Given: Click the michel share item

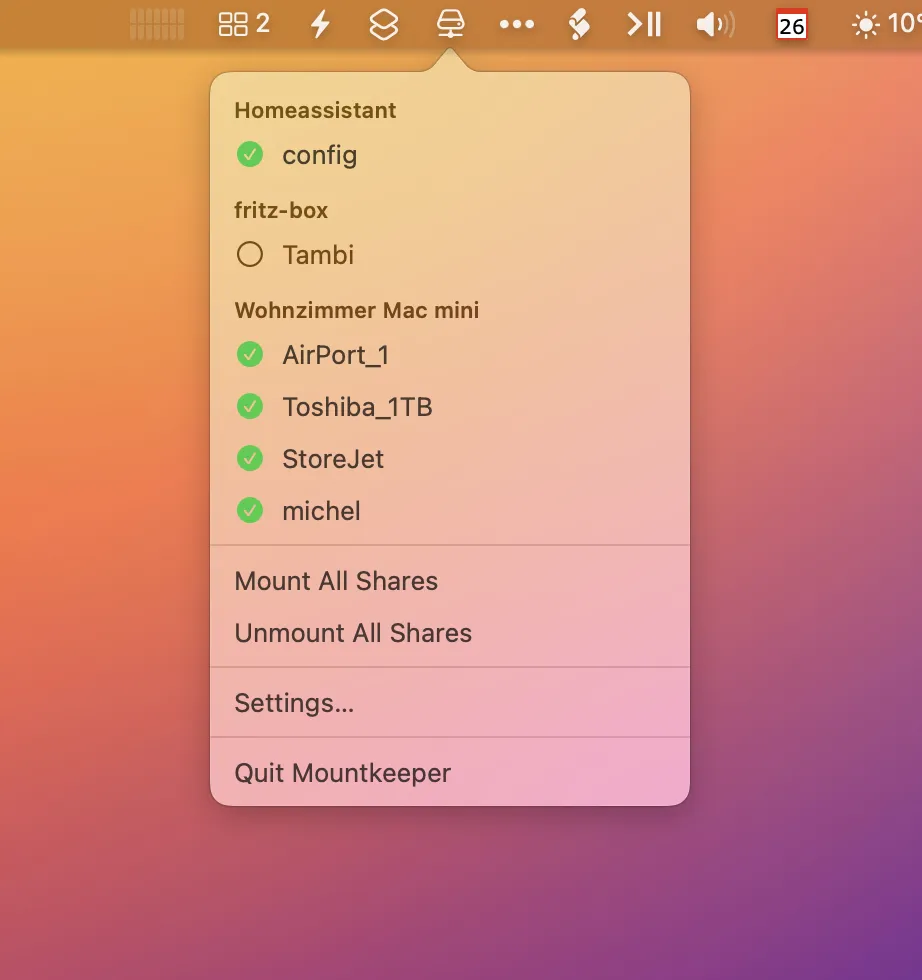Looking at the screenshot, I should 321,511.
